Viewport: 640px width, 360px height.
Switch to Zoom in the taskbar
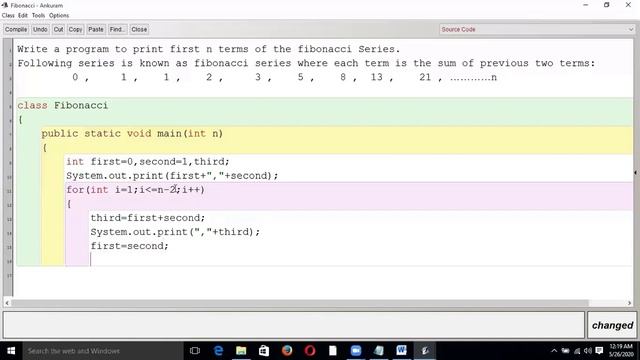tap(356, 351)
